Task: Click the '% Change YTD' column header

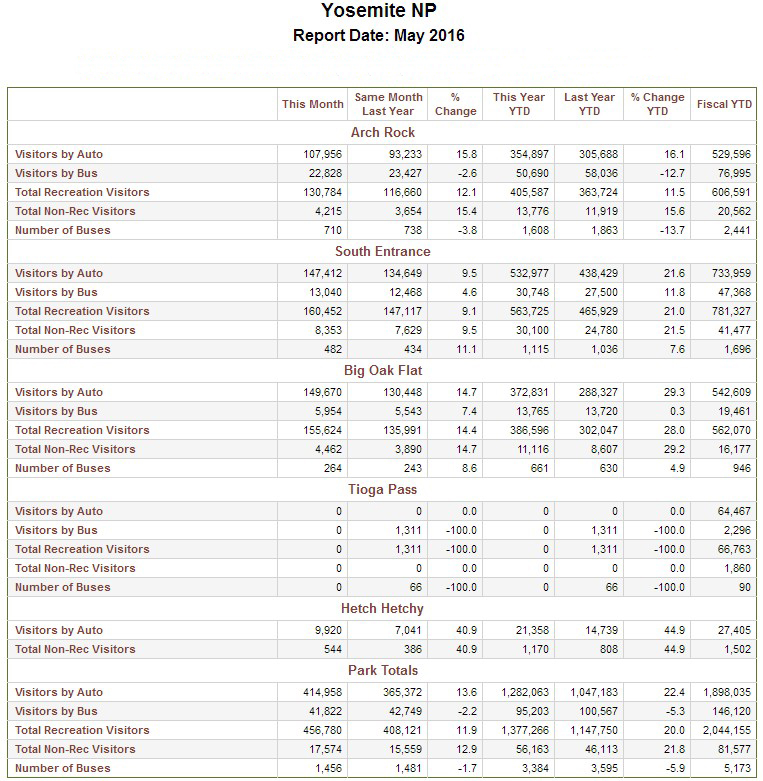Action: pos(657,104)
